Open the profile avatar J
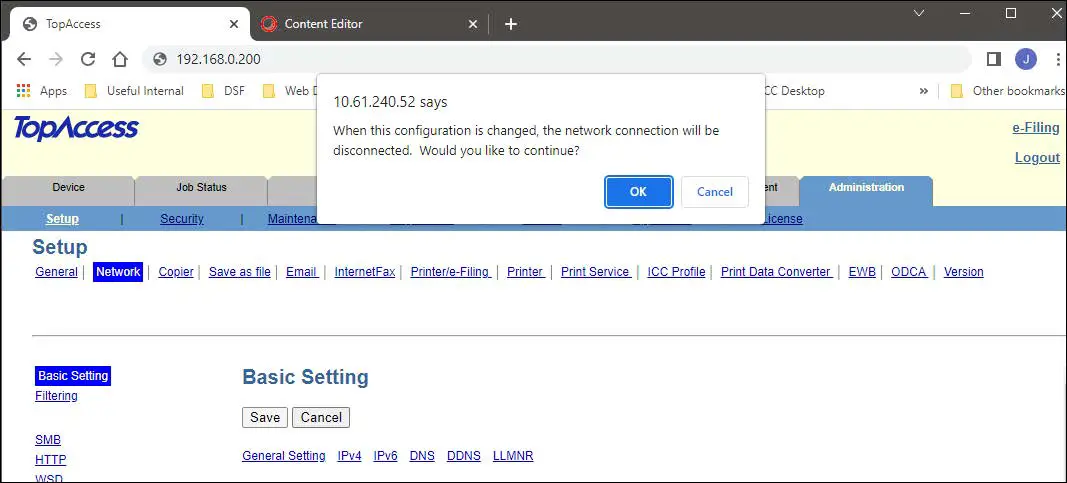Viewport: 1067px width, 483px height. [1025, 59]
